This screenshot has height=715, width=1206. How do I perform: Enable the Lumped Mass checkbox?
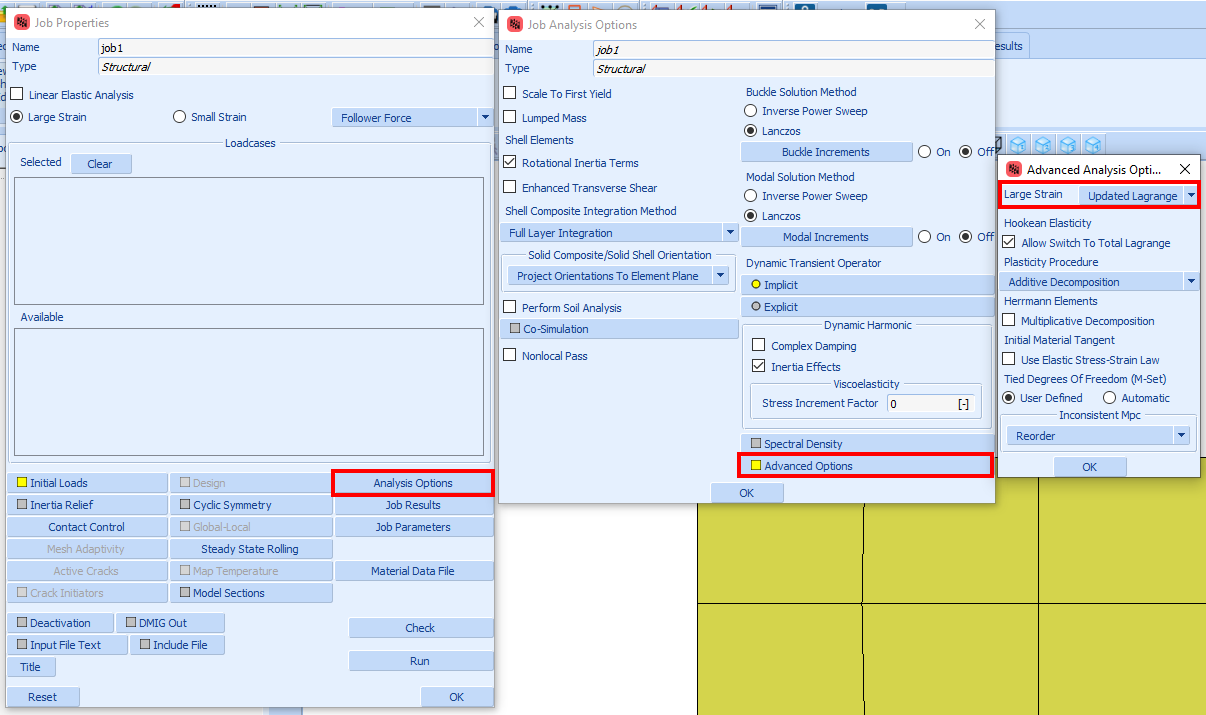coord(510,118)
